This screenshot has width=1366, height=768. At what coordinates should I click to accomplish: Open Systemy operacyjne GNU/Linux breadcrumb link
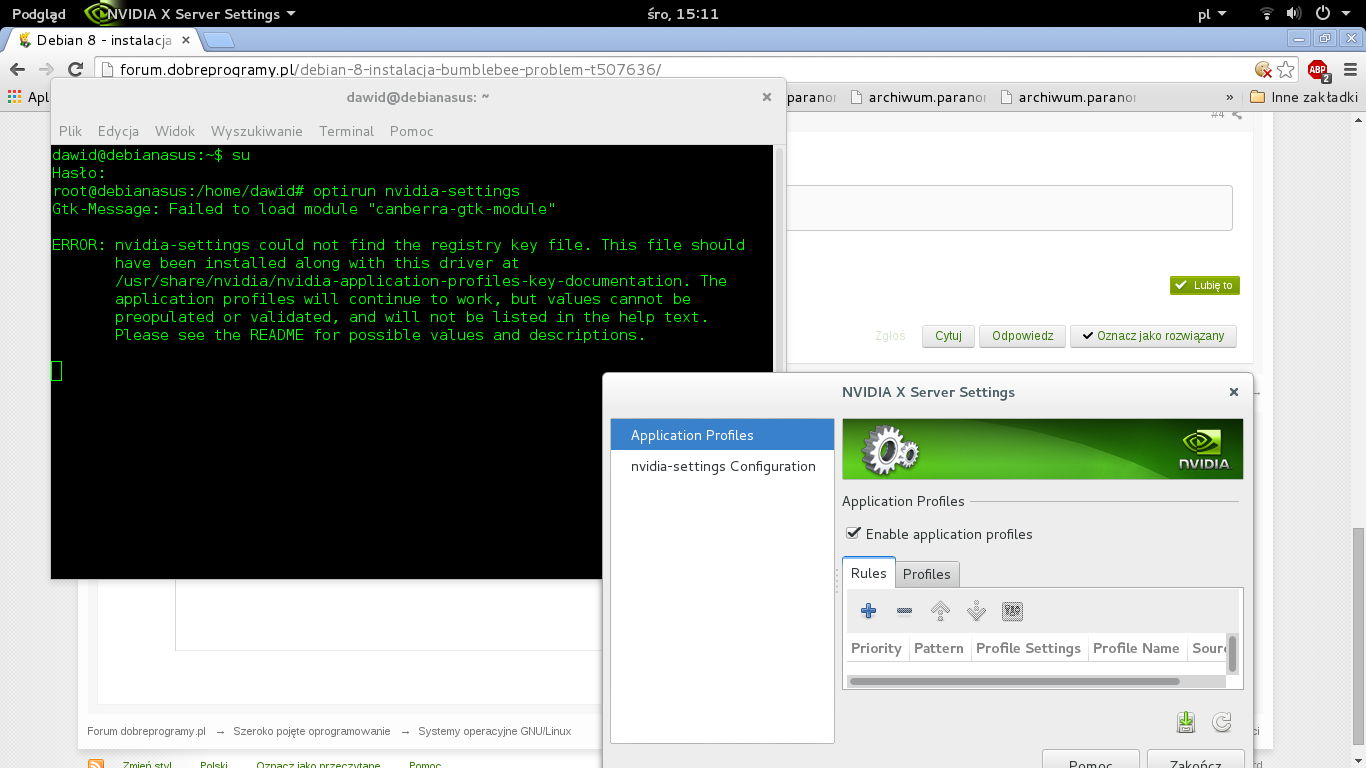pyautogui.click(x=494, y=731)
